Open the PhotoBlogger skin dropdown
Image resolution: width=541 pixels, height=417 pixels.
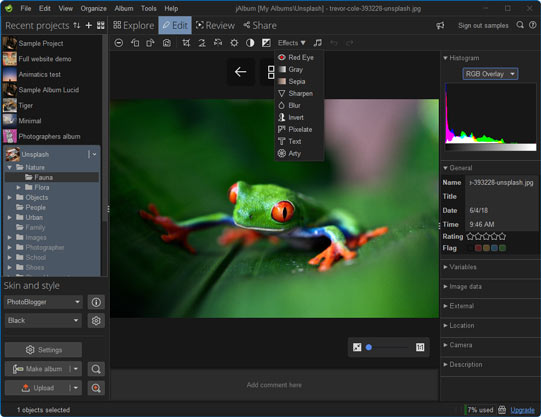(43, 302)
